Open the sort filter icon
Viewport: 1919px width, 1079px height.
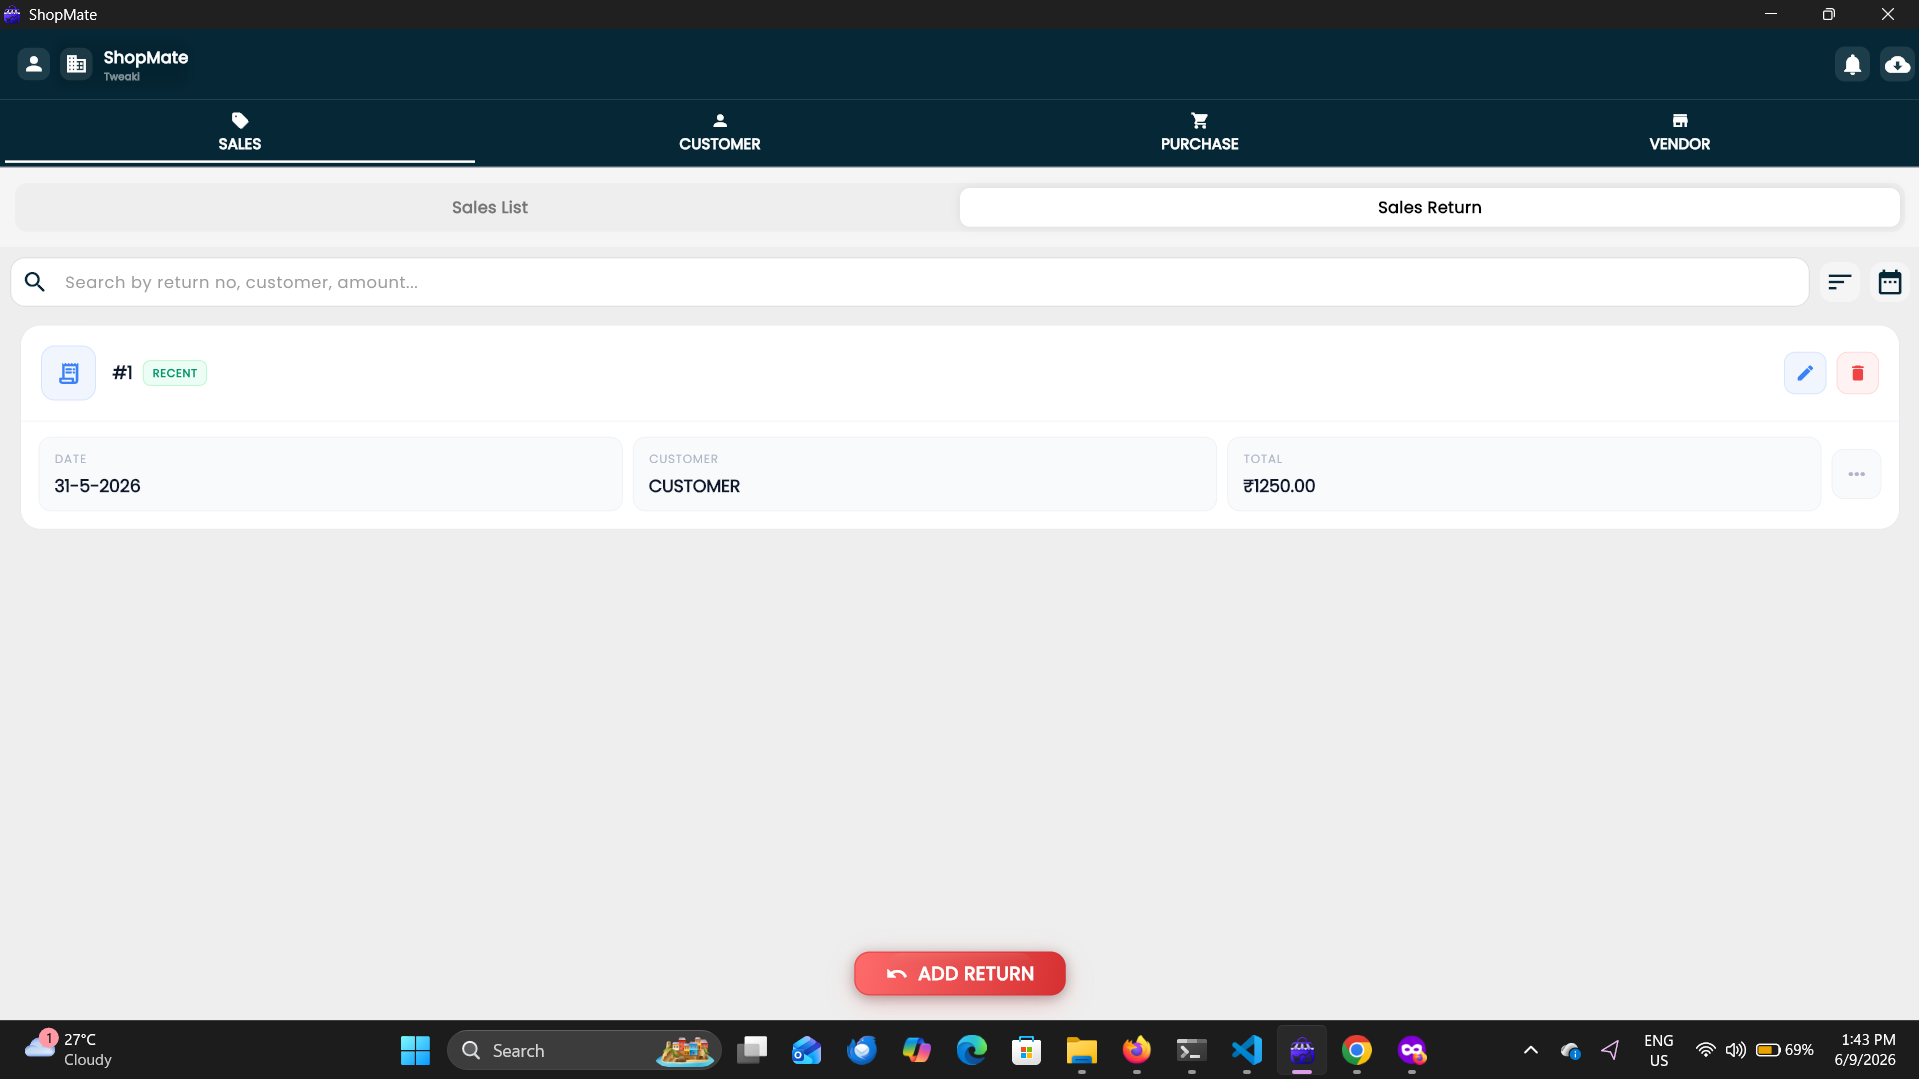click(1840, 282)
